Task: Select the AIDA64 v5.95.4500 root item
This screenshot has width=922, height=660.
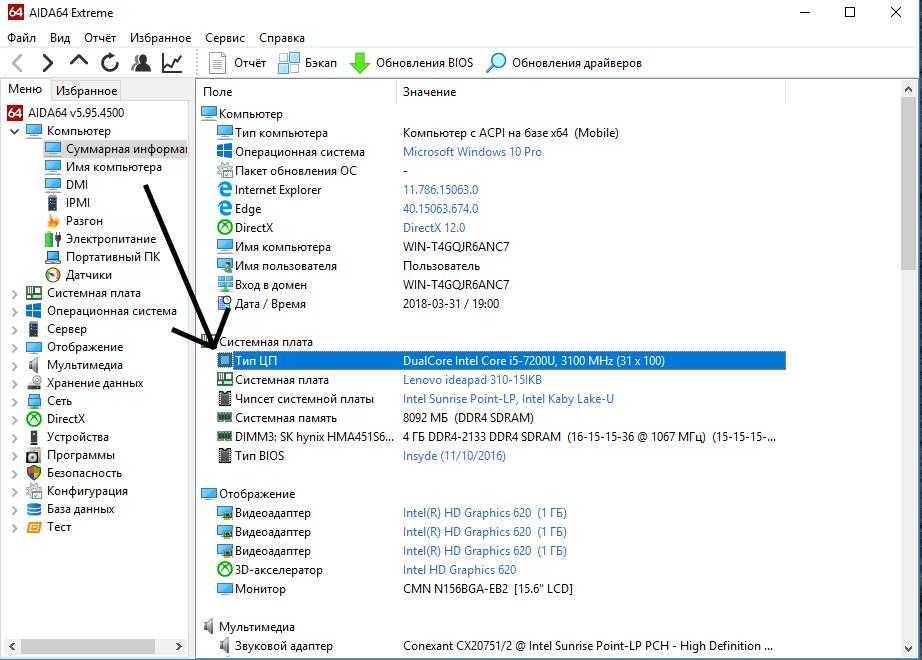Action: coord(66,112)
